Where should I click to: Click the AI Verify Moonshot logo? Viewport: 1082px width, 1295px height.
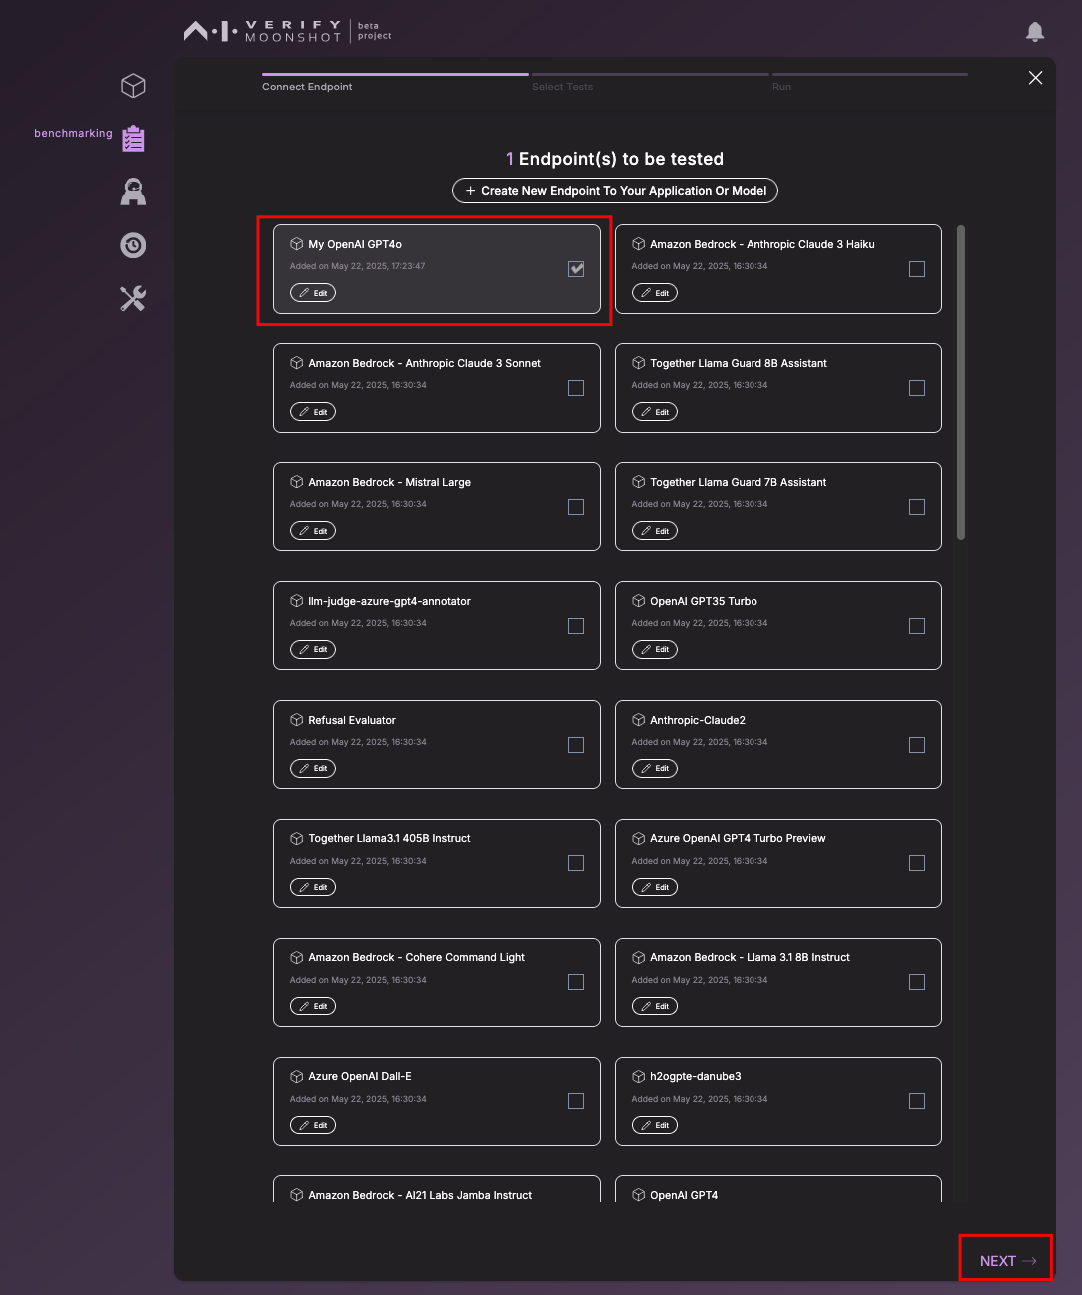(288, 31)
